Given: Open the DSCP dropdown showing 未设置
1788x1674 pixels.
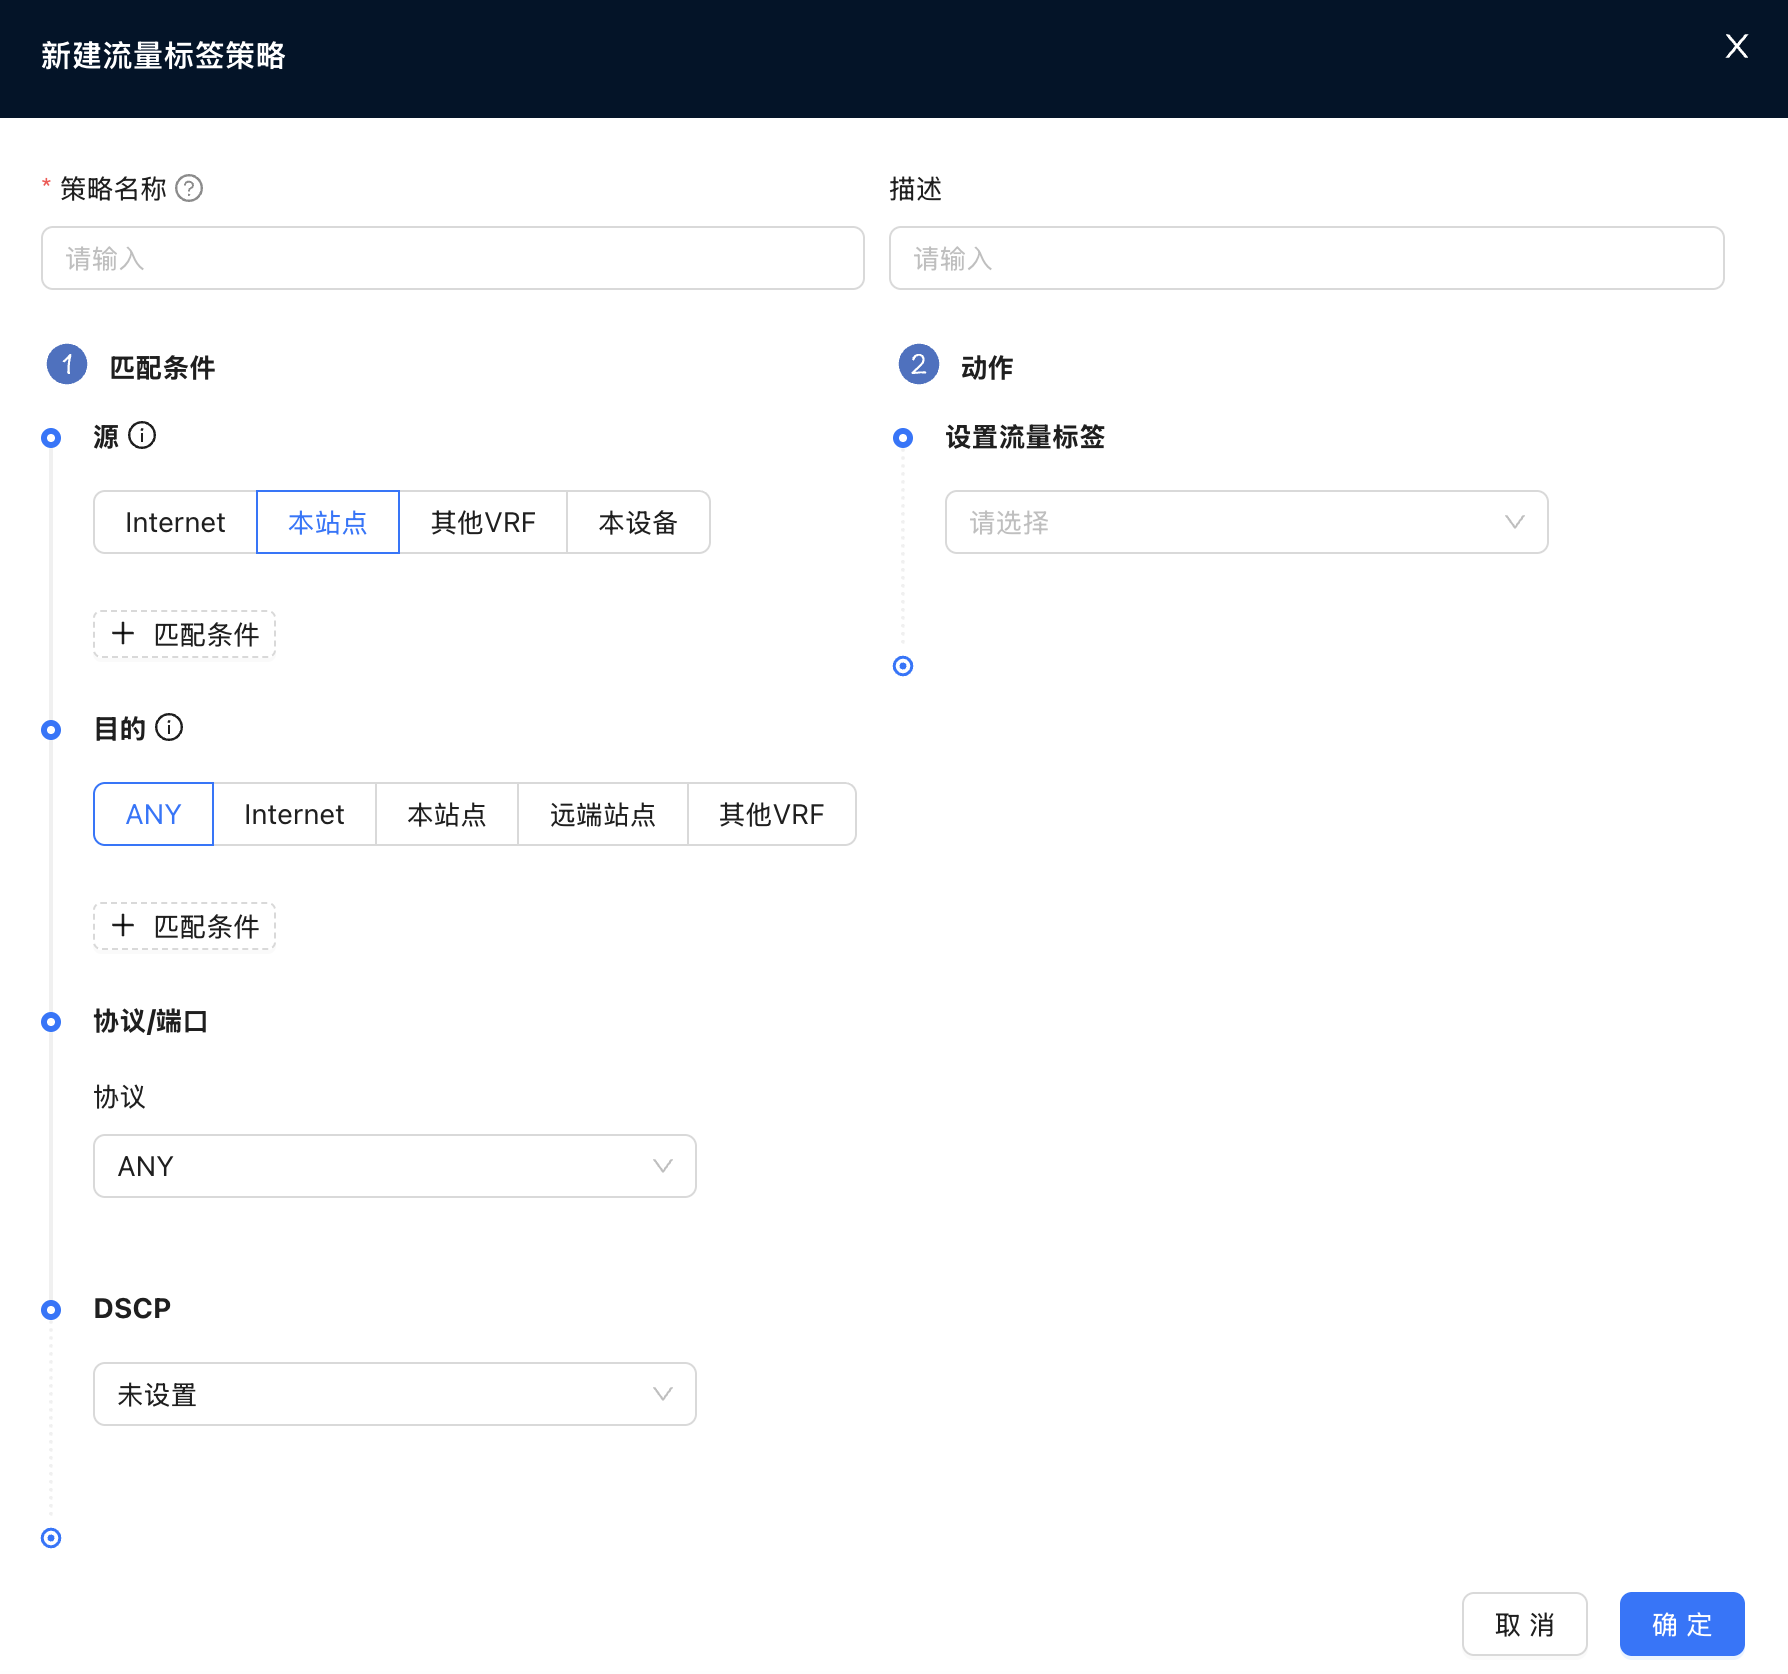Looking at the screenshot, I should 393,1394.
